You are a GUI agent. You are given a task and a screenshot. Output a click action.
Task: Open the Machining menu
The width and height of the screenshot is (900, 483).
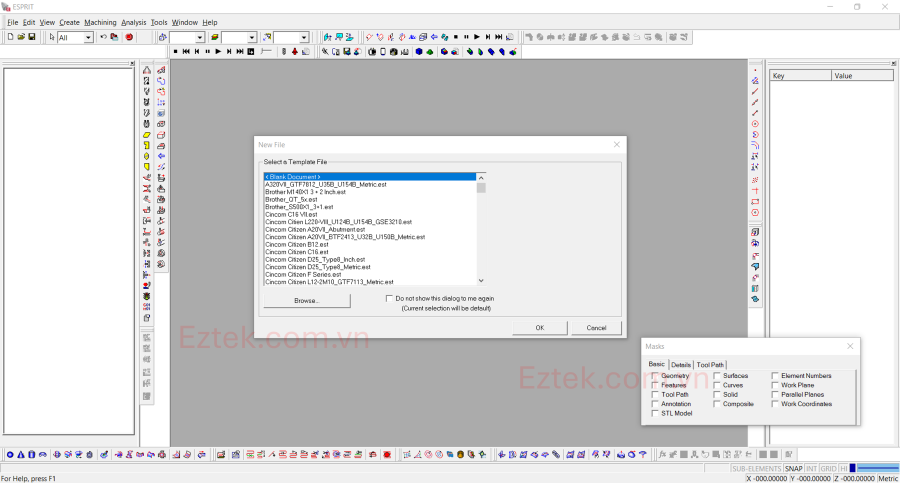100,22
